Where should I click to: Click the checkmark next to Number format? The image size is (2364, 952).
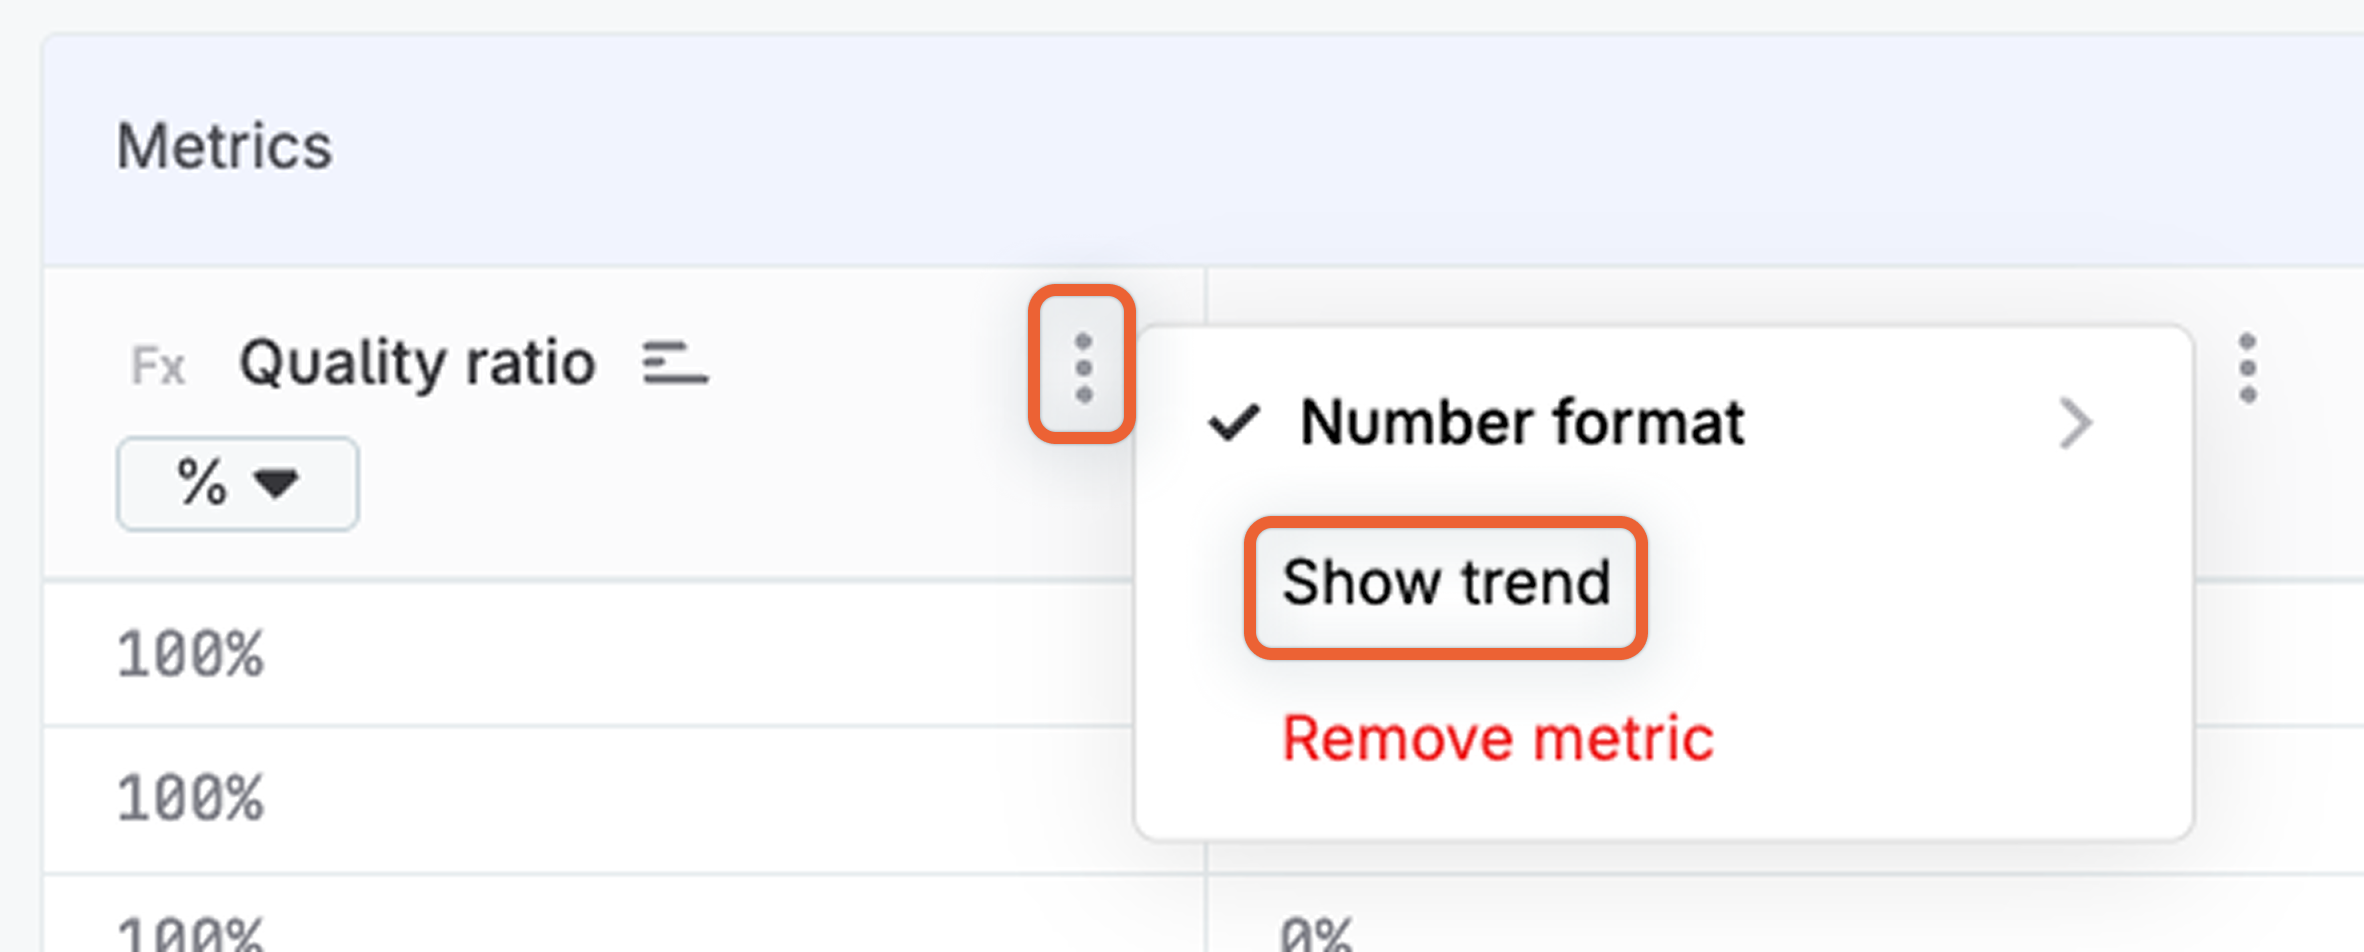pos(1235,421)
